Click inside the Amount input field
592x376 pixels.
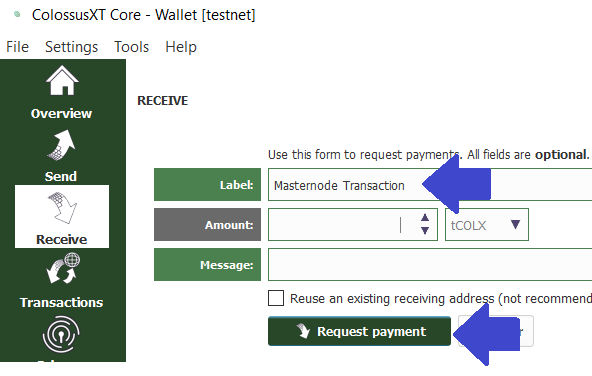pyautogui.click(x=353, y=225)
